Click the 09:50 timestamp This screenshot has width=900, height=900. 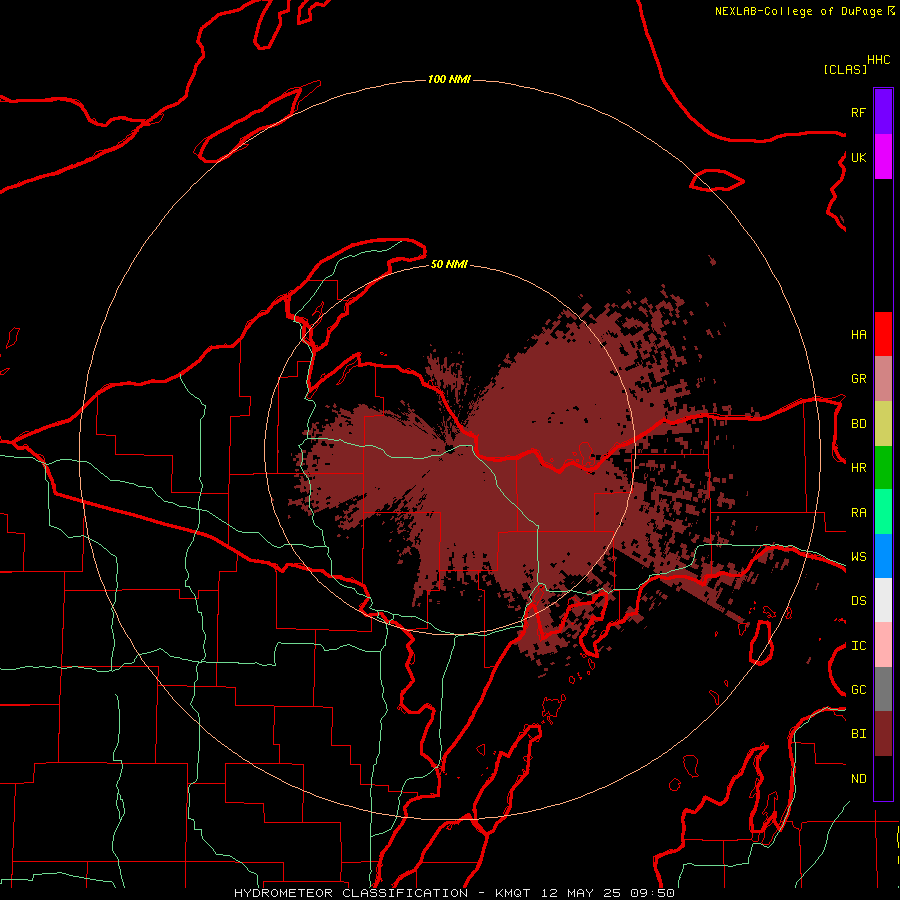652,893
